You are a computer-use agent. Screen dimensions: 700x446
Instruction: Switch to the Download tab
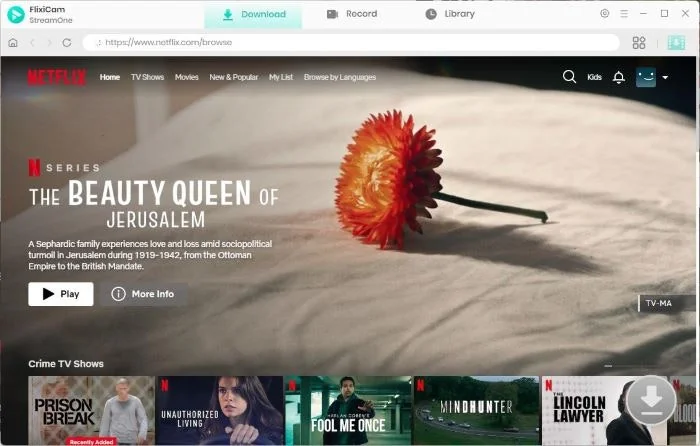pyautogui.click(x=253, y=14)
